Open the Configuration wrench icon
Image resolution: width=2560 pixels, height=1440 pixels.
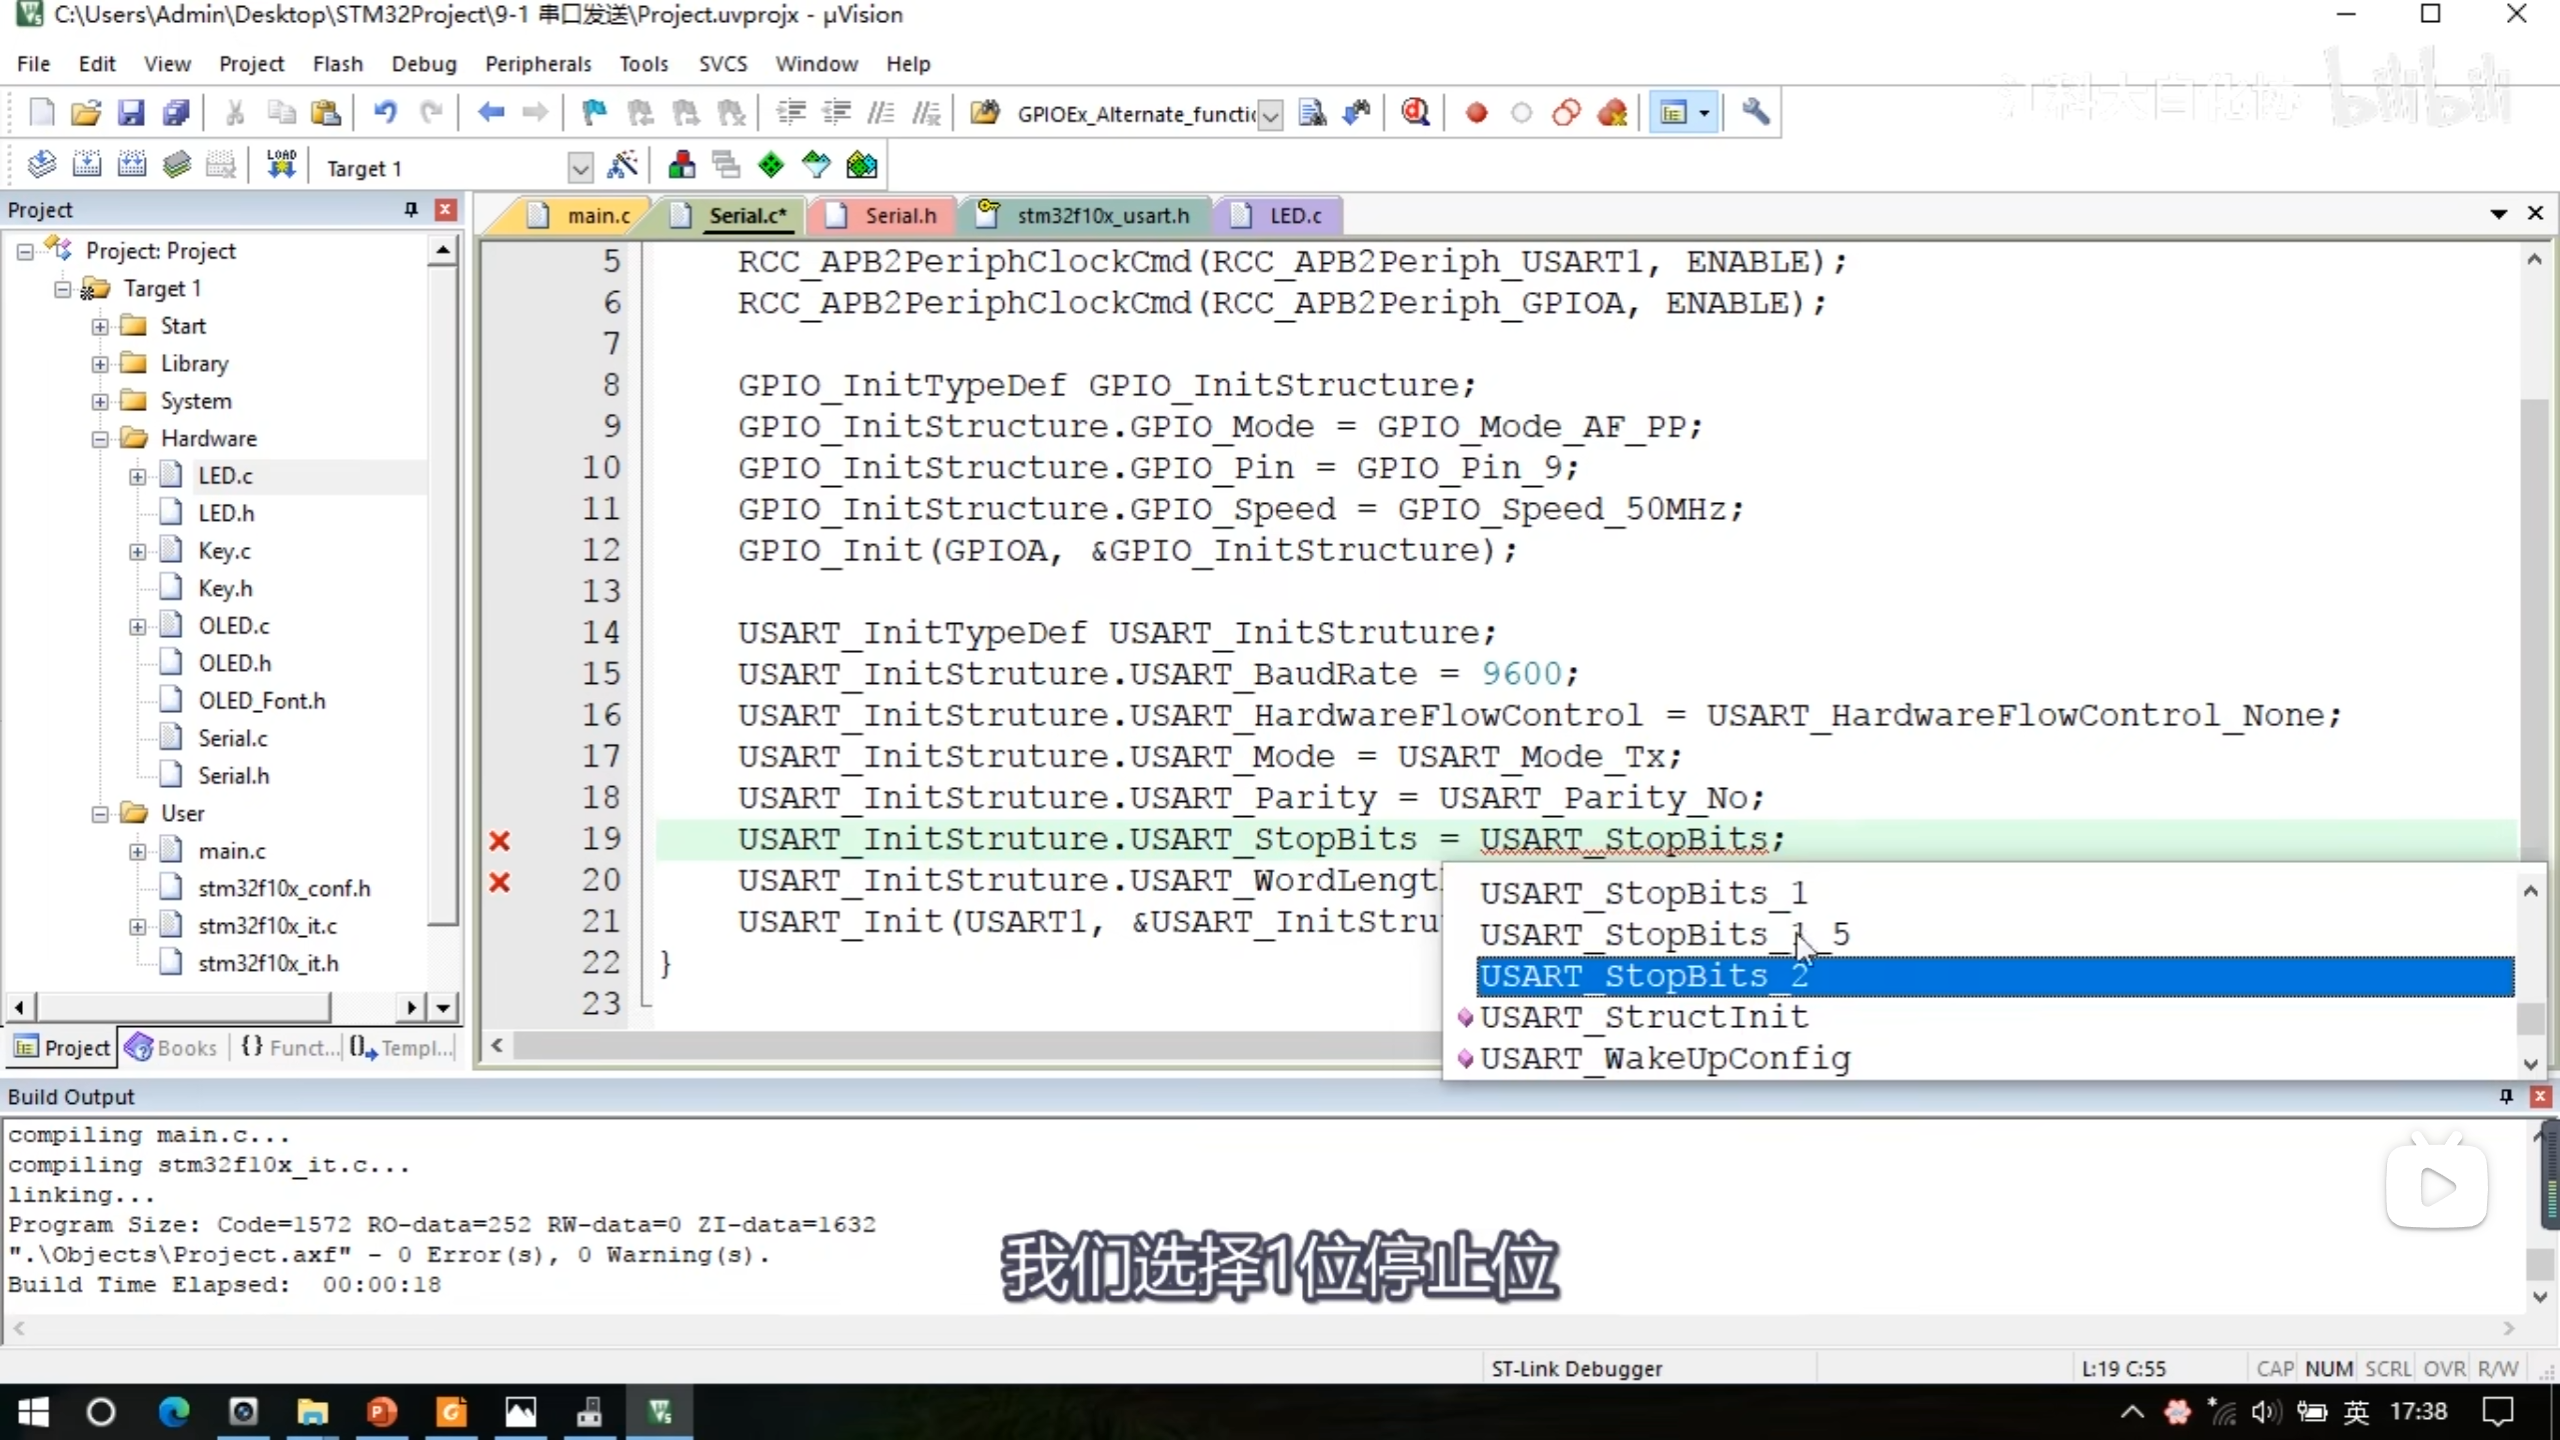[1755, 112]
